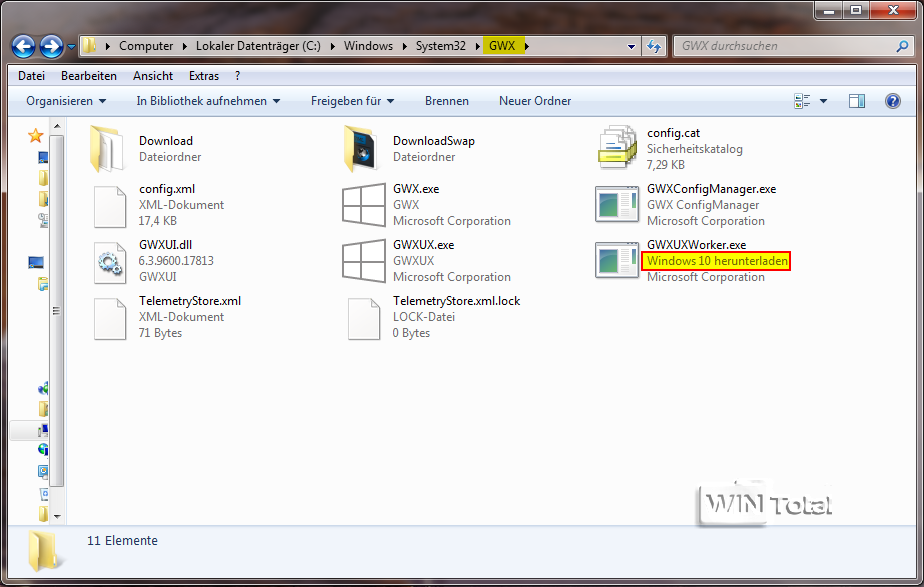This screenshot has height=587, width=924.
Task: Click the GWX breadcrumb segment
Action: [x=503, y=46]
